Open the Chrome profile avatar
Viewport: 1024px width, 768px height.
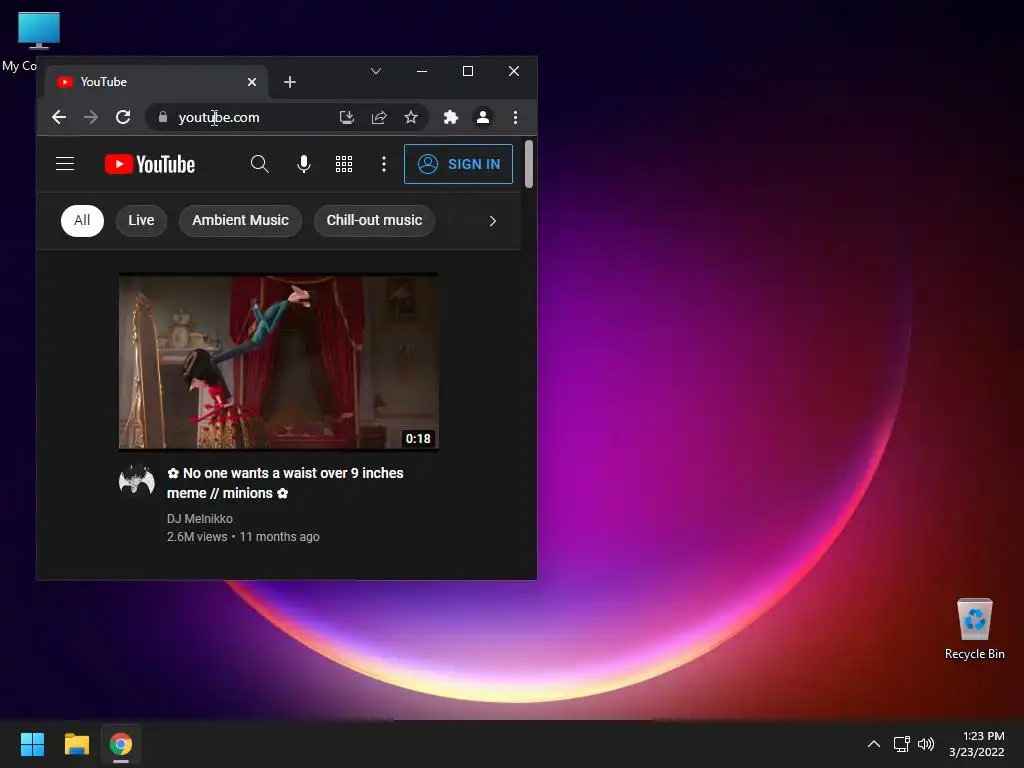[483, 117]
